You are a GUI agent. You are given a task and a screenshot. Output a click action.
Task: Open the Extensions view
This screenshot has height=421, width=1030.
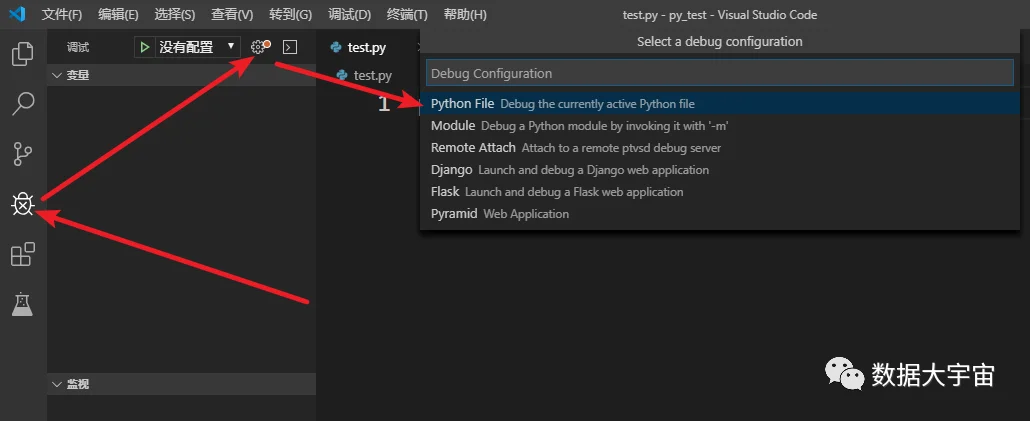23,255
